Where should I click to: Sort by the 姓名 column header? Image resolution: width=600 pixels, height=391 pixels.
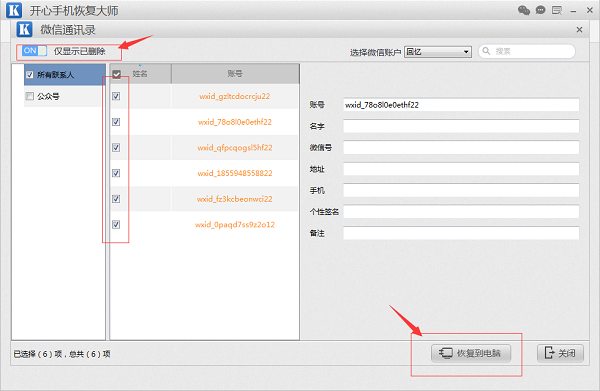click(x=140, y=73)
